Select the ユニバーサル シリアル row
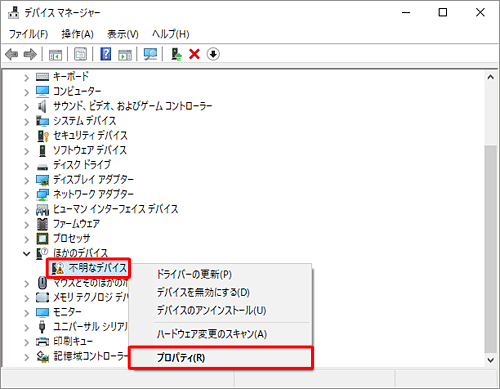The image size is (500, 389). coord(91,327)
